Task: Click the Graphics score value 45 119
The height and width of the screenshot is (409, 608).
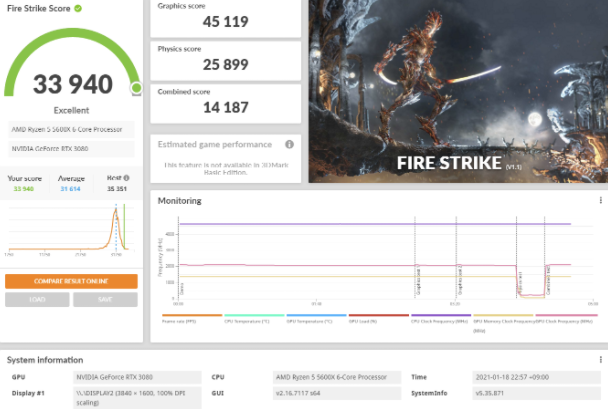Action: (226, 22)
